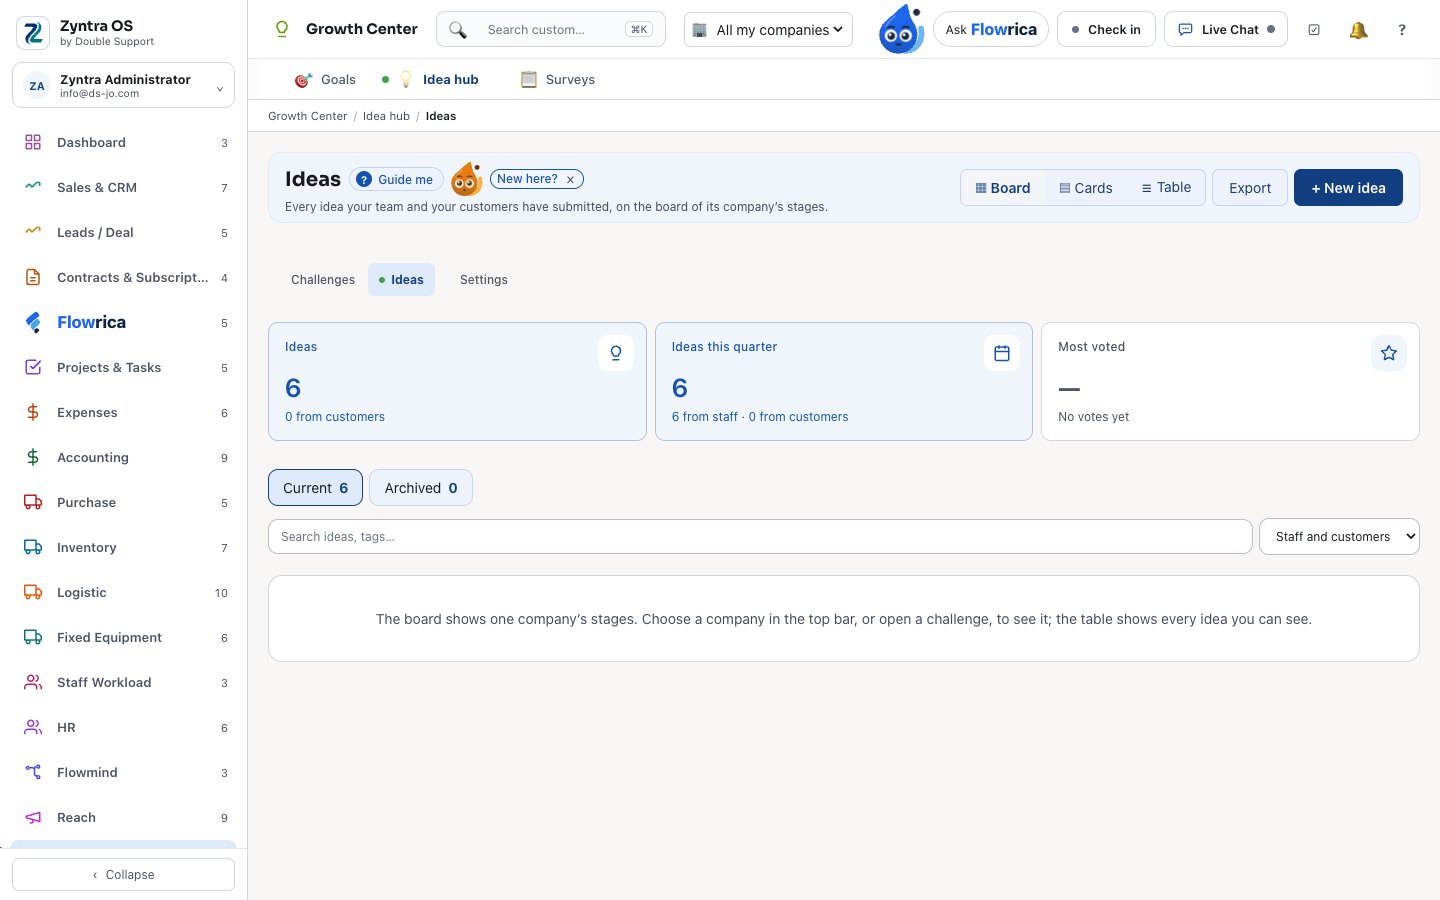Open the Challenges tab
This screenshot has height=900, width=1440.
pos(323,280)
